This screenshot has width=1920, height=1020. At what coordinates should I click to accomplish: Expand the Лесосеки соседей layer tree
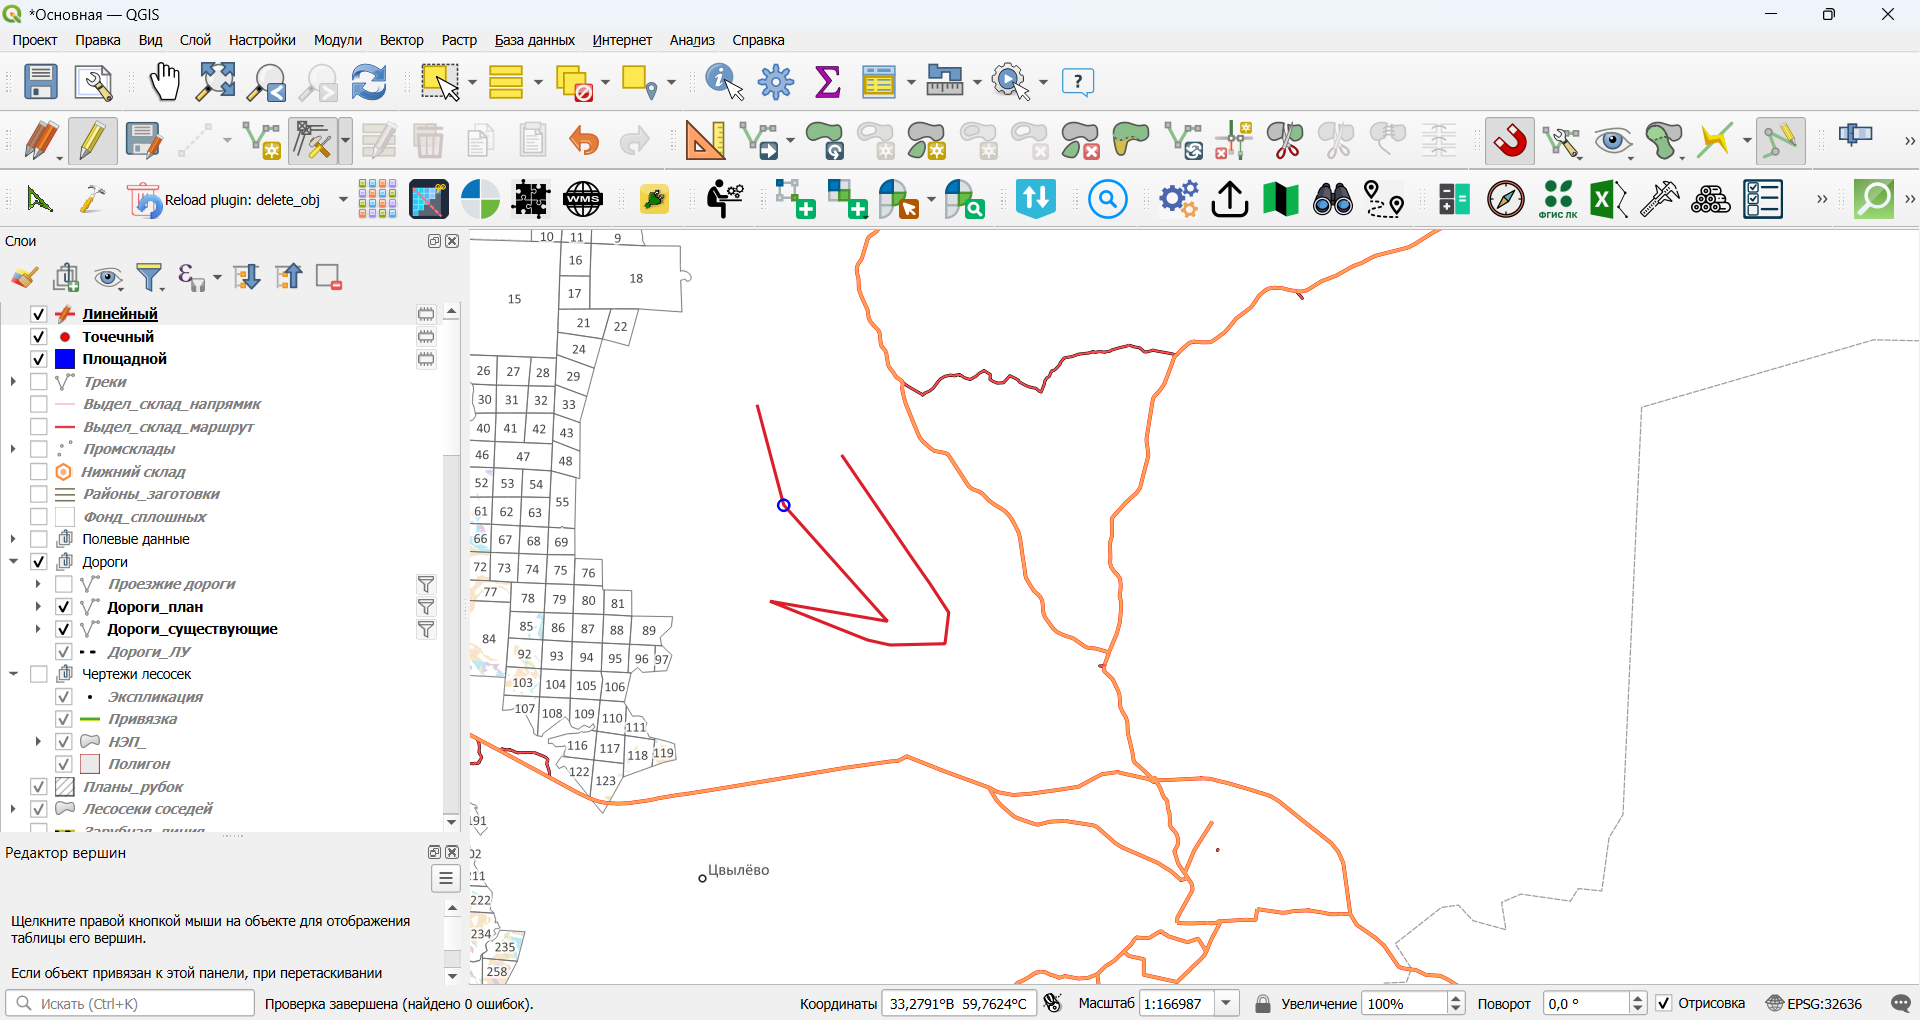[14, 809]
